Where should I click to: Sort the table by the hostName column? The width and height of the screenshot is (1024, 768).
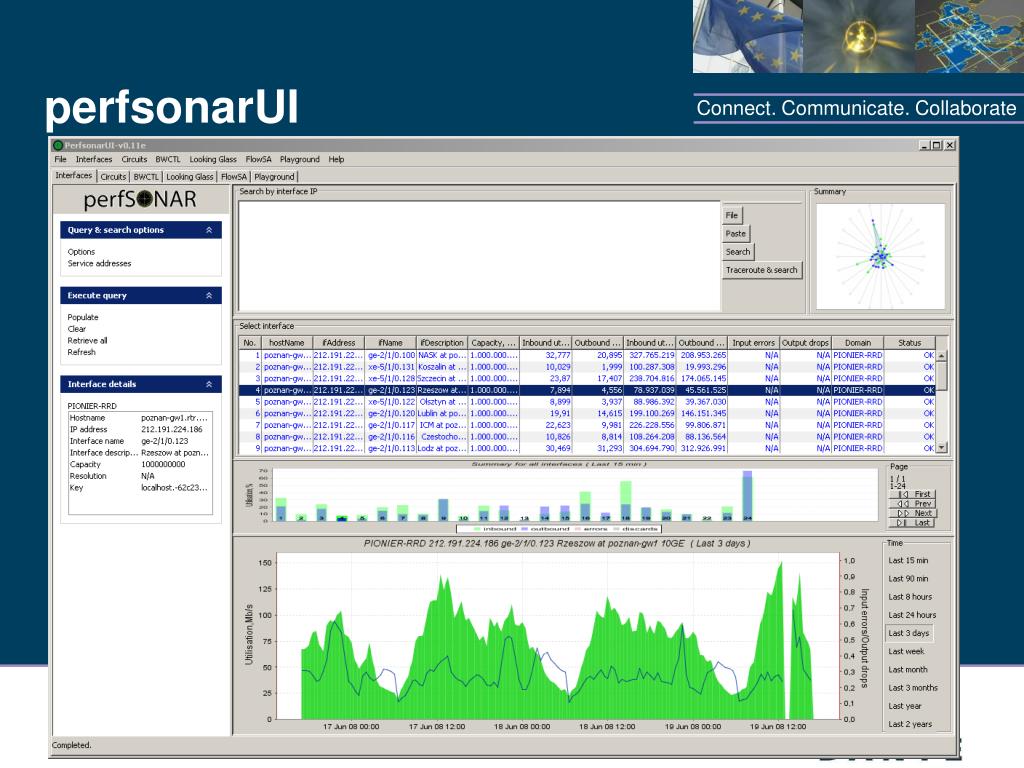tap(287, 343)
